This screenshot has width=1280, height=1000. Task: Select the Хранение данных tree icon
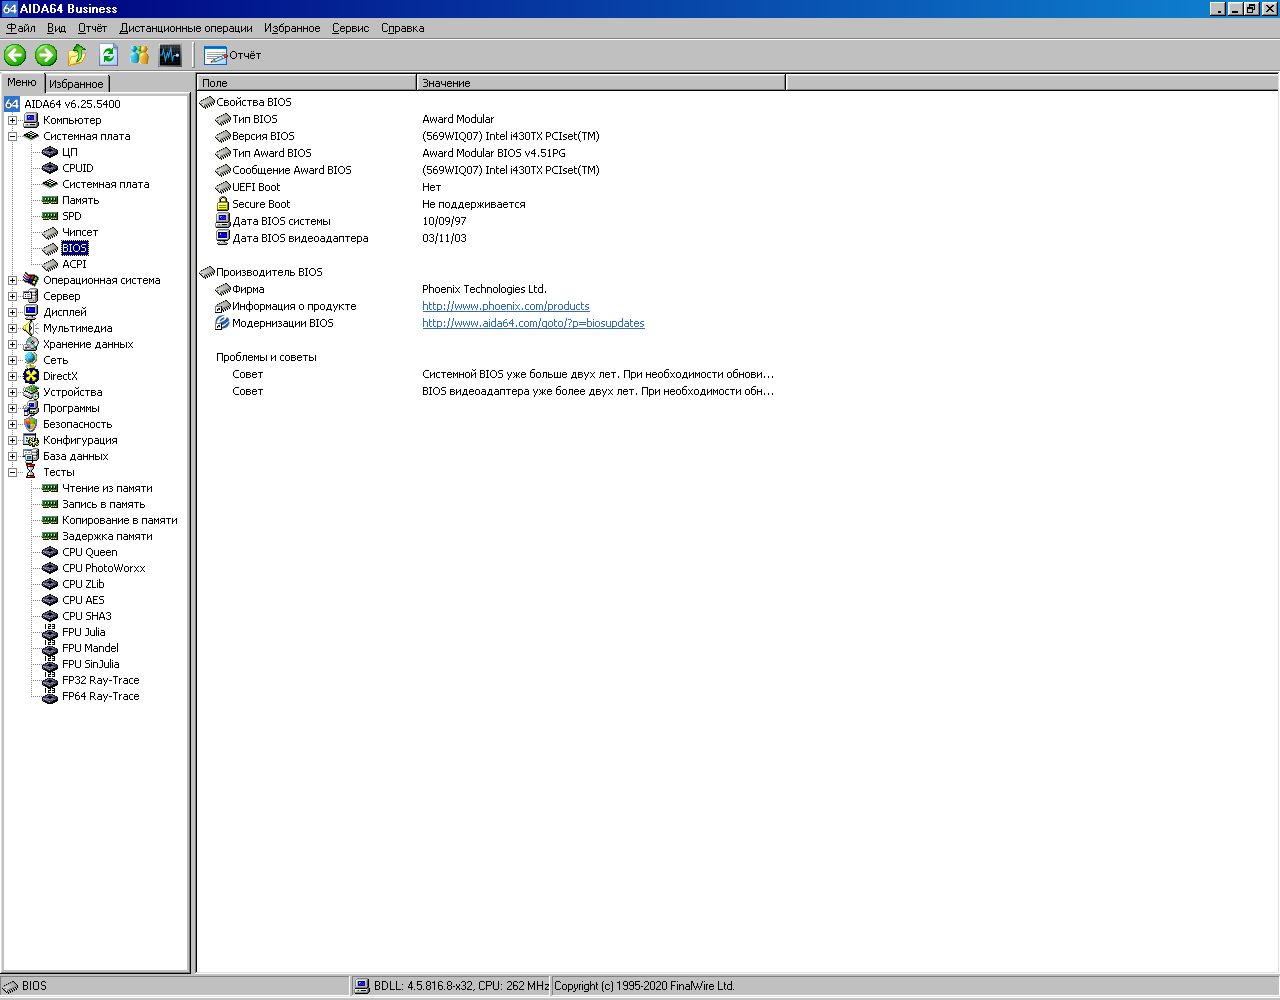[x=31, y=344]
